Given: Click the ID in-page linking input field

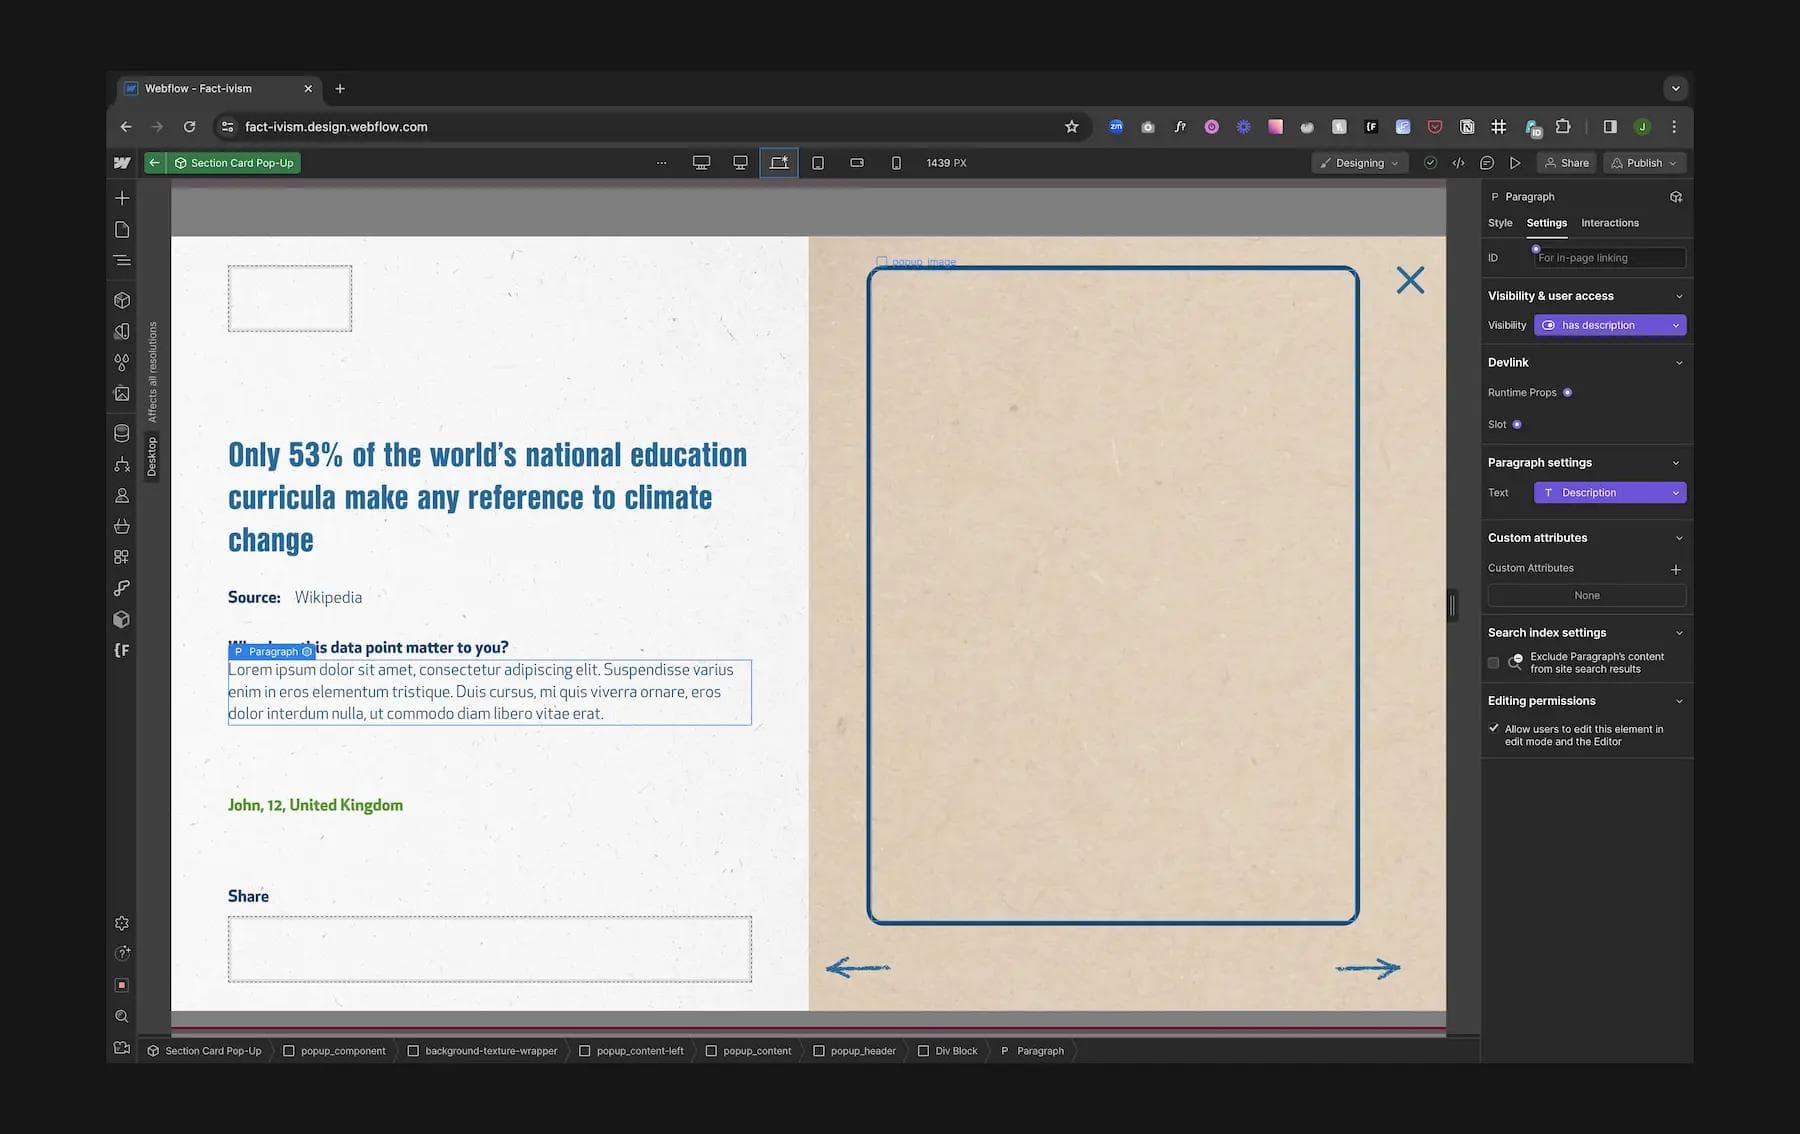Looking at the screenshot, I should pyautogui.click(x=1608, y=257).
